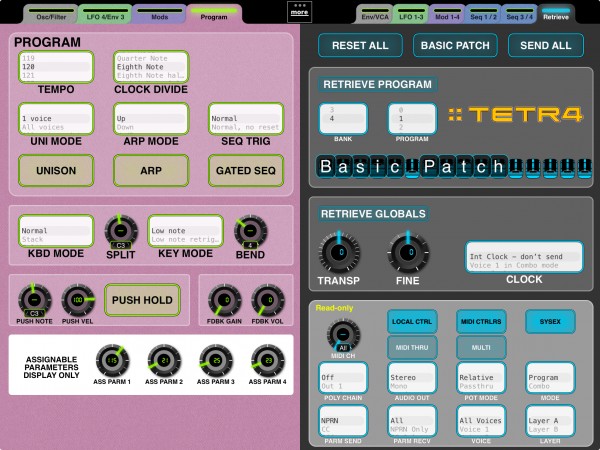
Task: Click the RESET ALL button
Action: pyautogui.click(x=360, y=46)
